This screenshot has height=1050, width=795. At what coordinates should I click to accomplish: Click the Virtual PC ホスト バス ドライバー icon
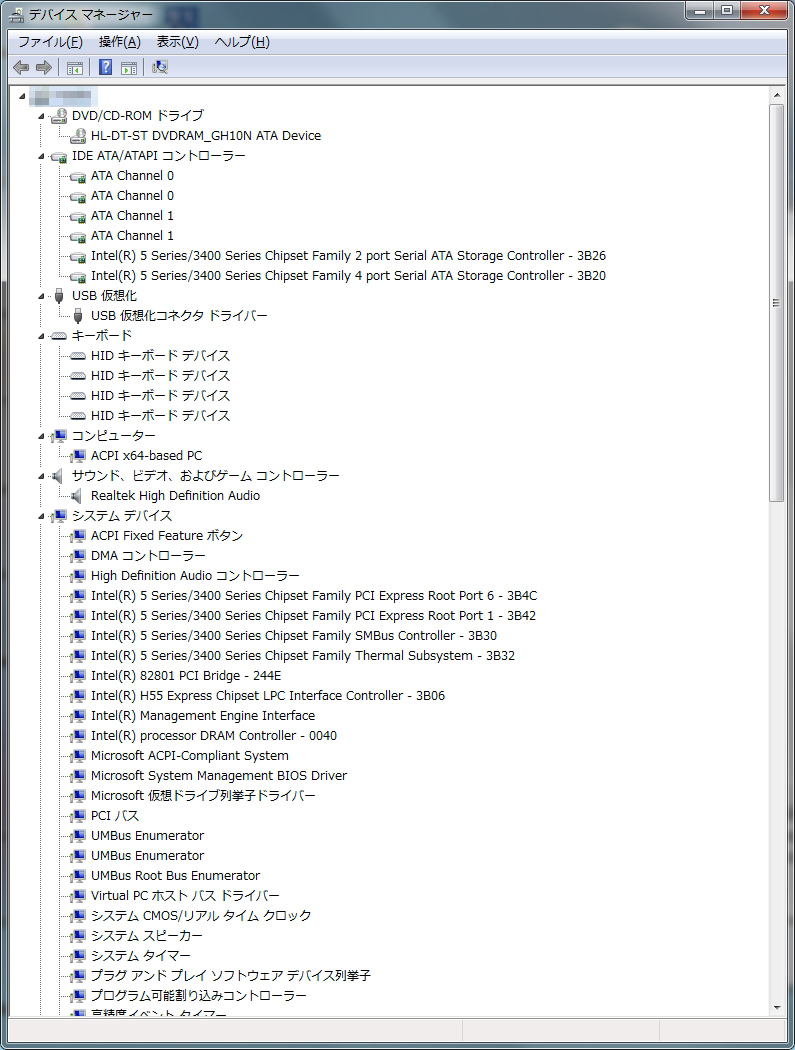click(x=78, y=896)
